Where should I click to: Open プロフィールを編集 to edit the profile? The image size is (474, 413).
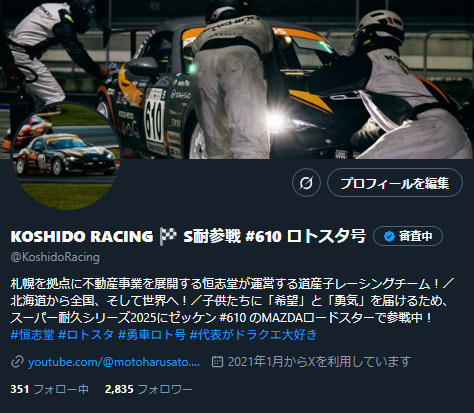click(x=395, y=183)
